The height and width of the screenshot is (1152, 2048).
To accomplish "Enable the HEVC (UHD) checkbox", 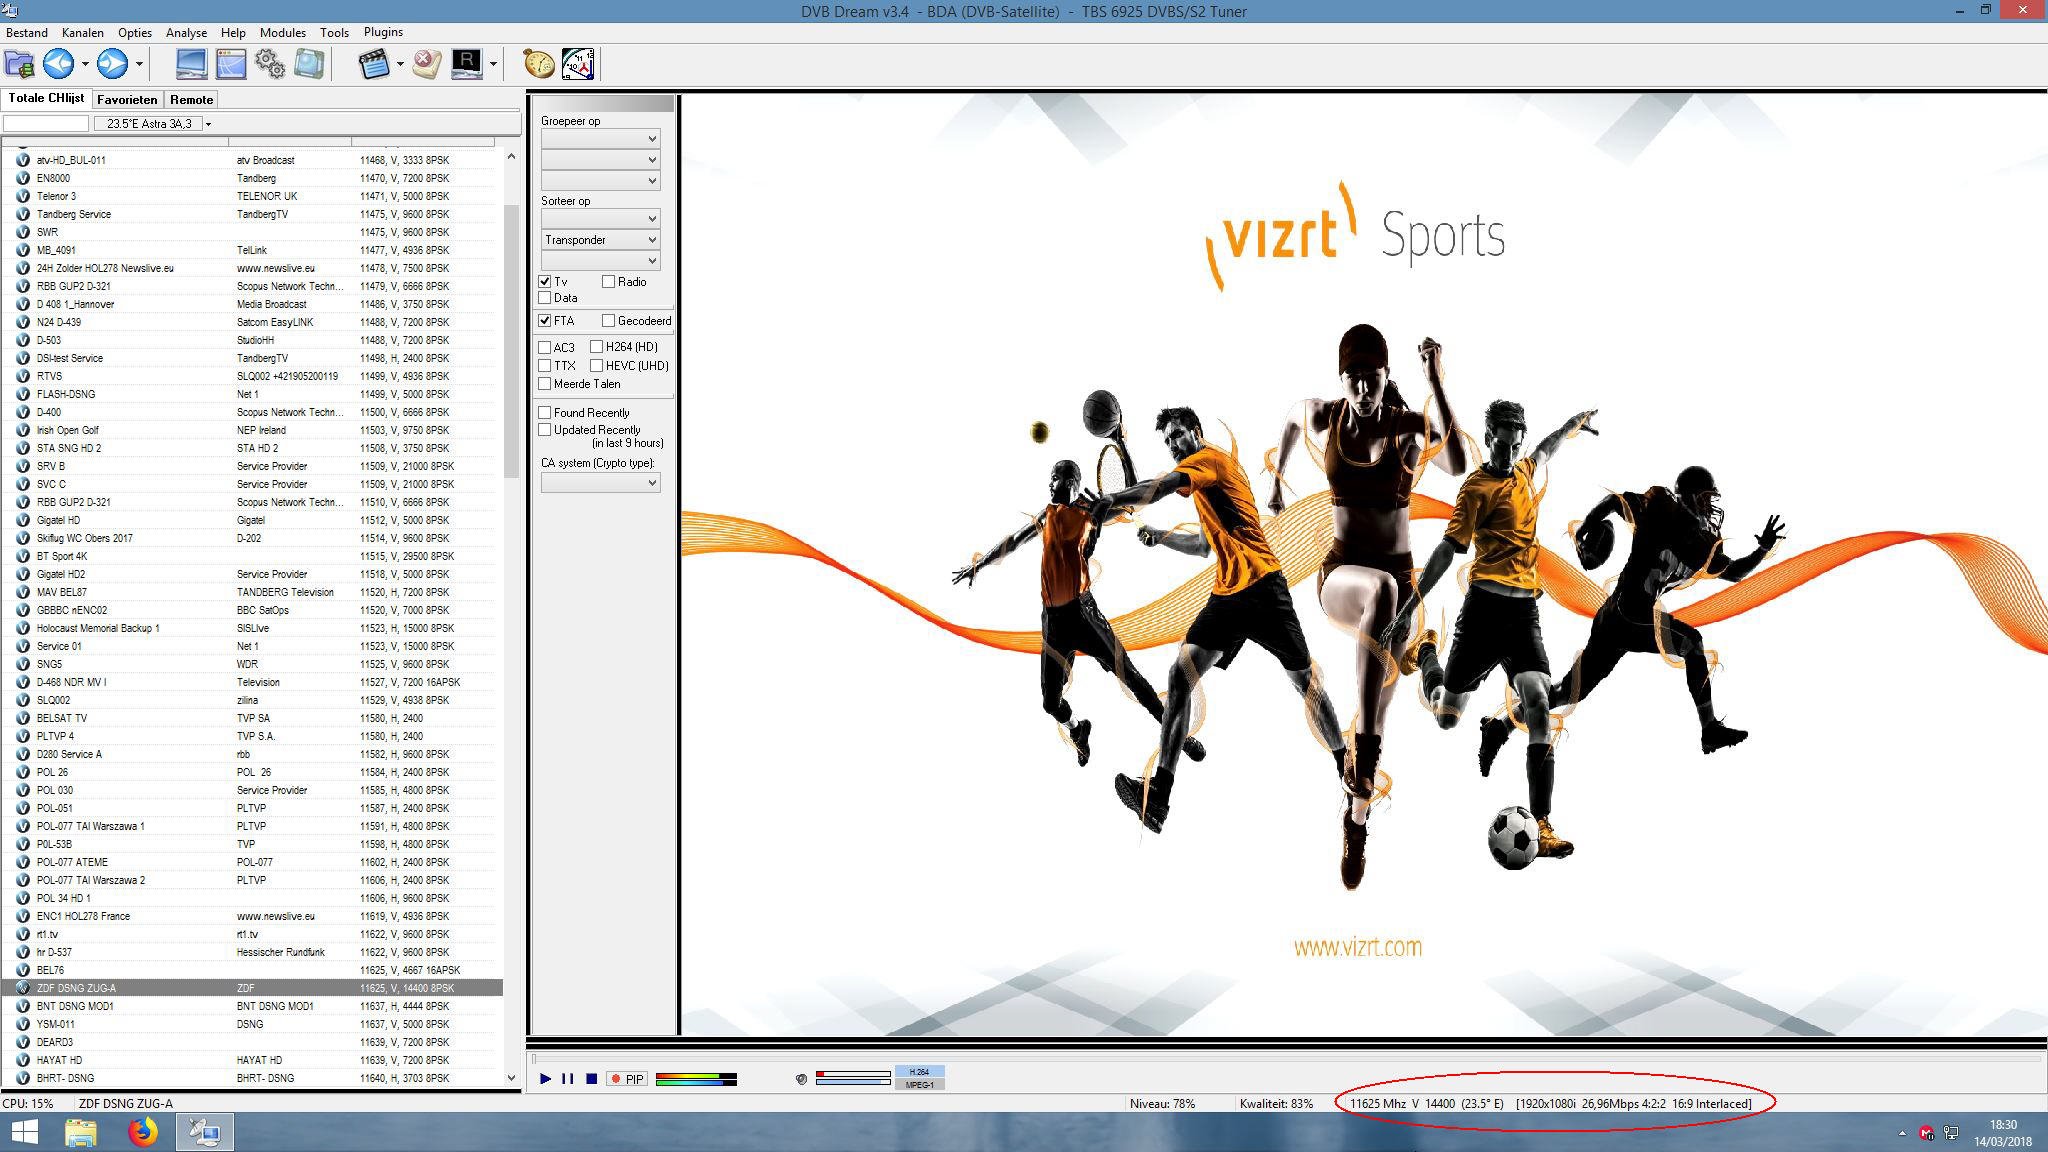I will (596, 366).
